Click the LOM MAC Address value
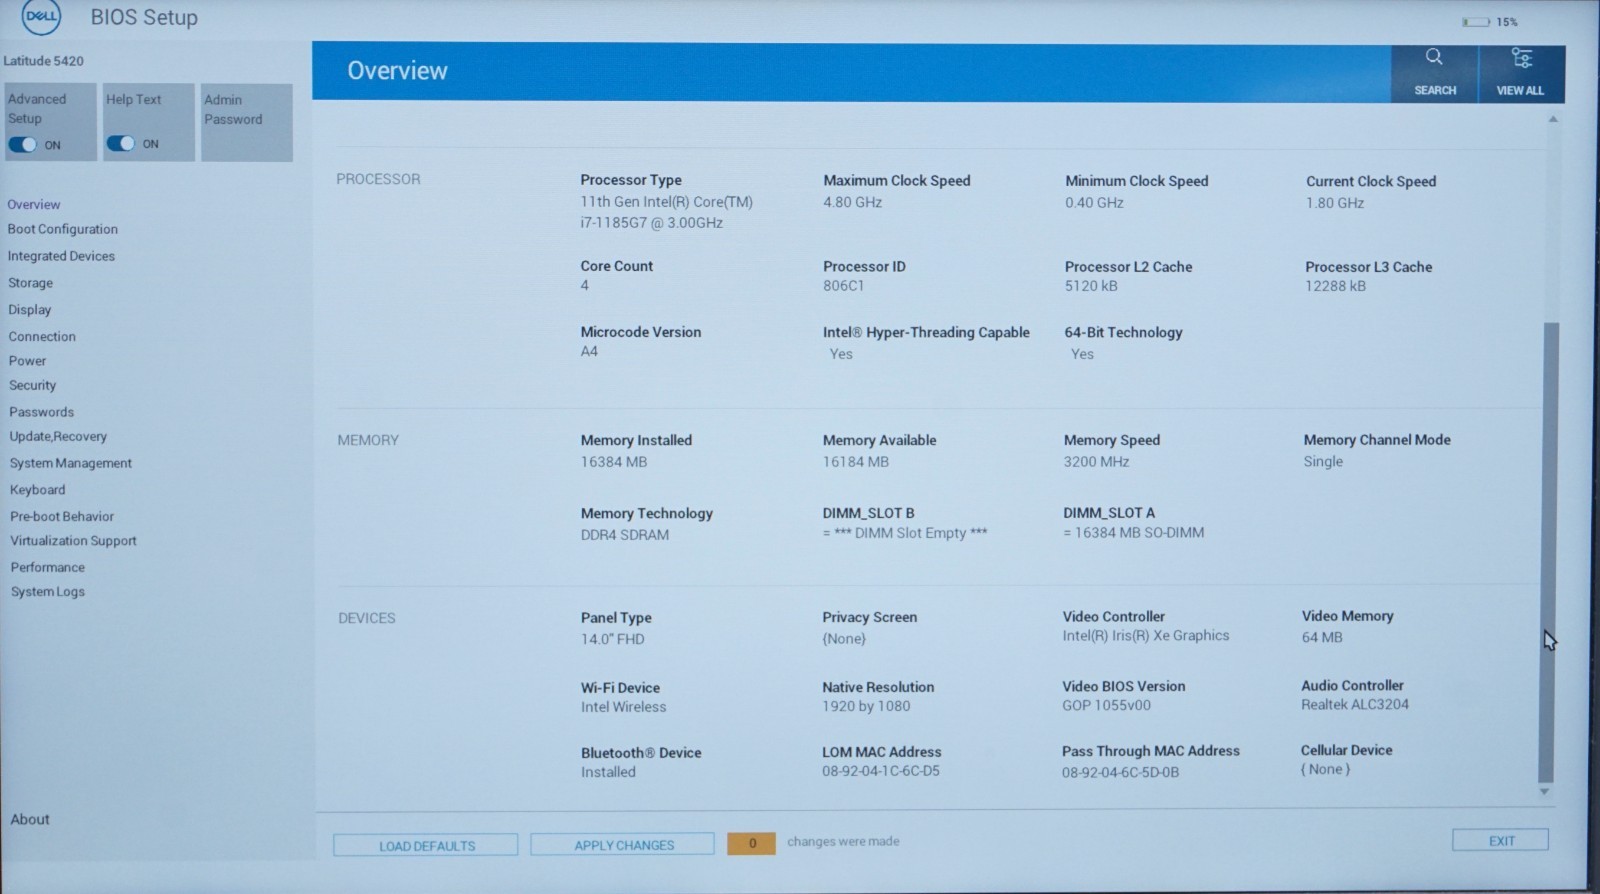This screenshot has width=1600, height=894. (x=881, y=771)
